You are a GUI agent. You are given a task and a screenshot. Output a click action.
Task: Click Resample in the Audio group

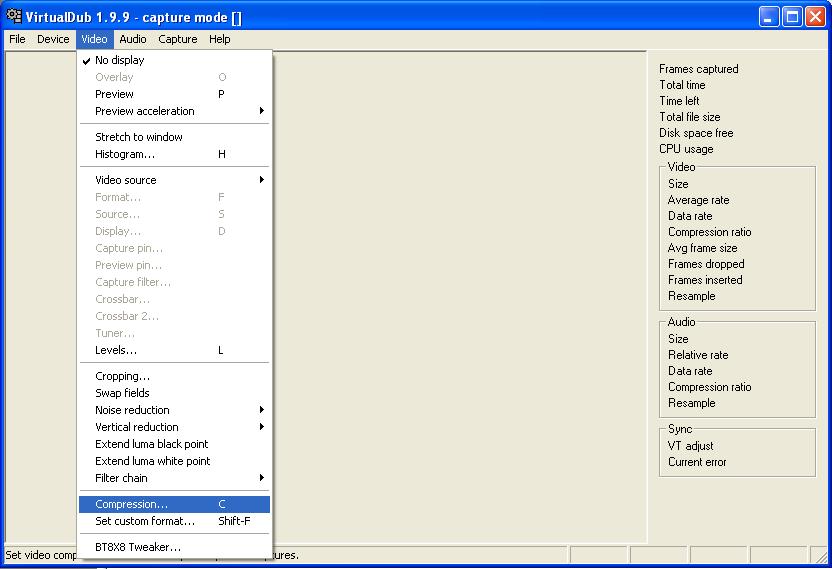click(691, 403)
